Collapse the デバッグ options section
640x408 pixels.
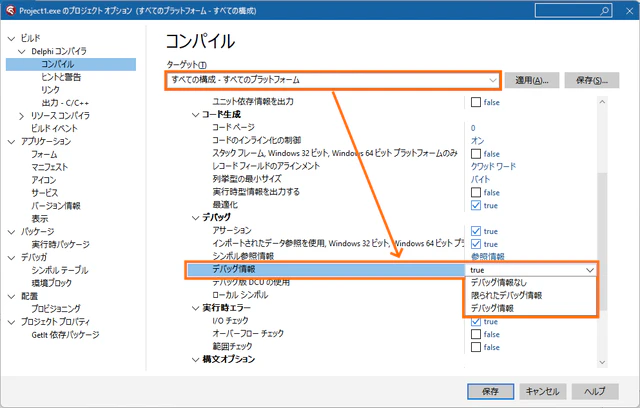pyautogui.click(x=196, y=218)
